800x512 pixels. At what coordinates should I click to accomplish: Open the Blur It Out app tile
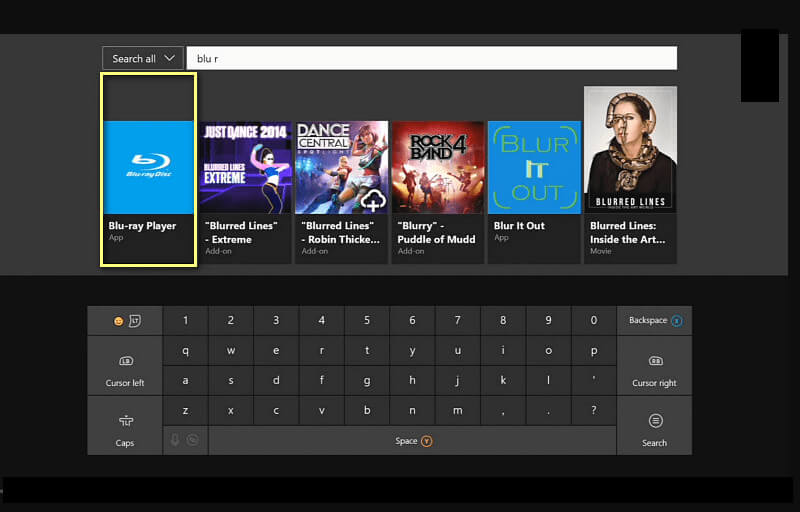[534, 192]
